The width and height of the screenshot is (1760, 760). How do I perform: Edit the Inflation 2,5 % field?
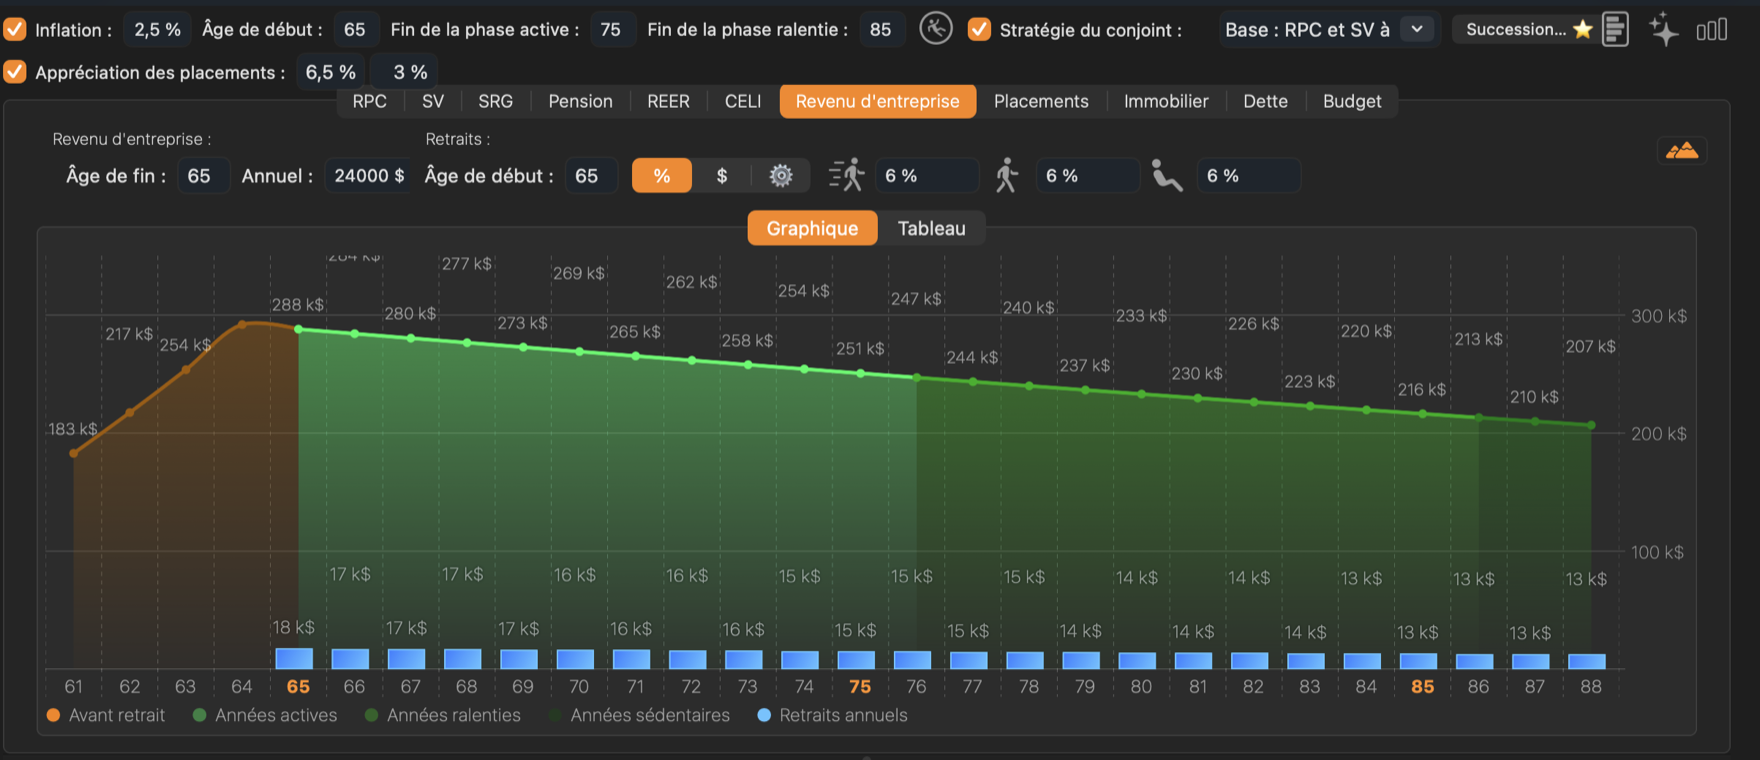(x=157, y=29)
